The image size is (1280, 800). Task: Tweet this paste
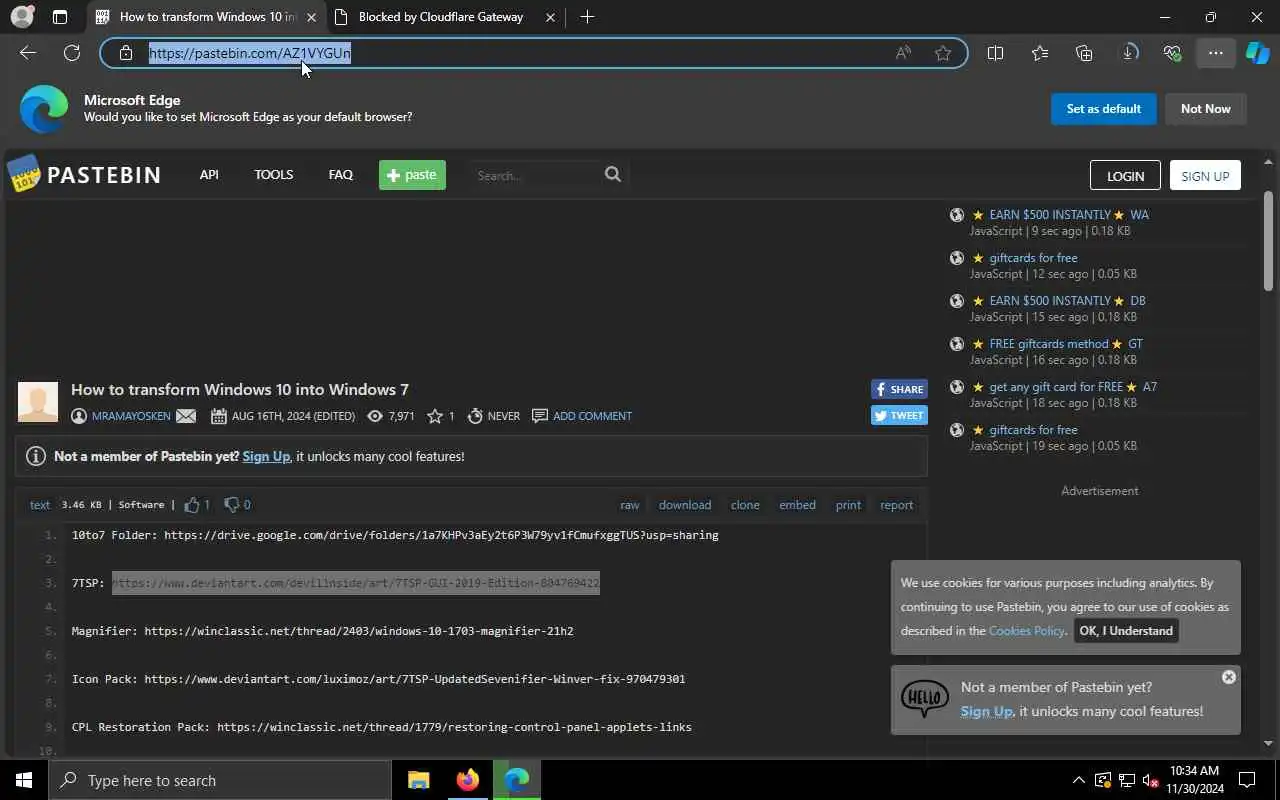pyautogui.click(x=899, y=415)
